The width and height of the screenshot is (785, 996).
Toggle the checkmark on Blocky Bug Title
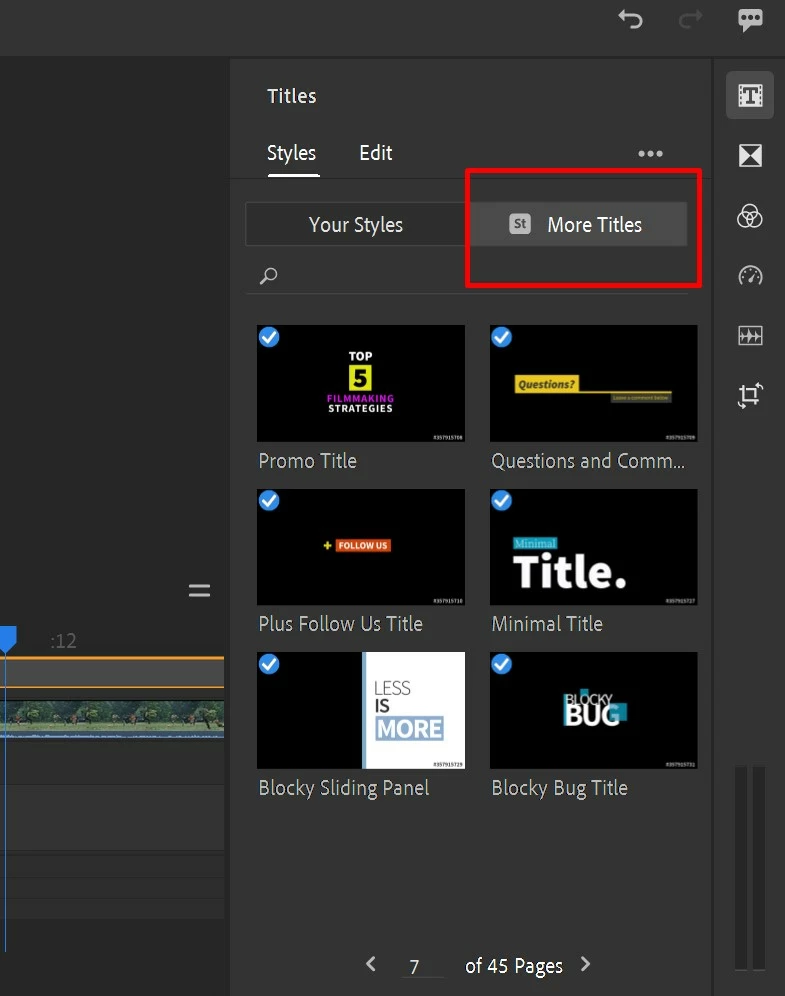click(x=502, y=664)
